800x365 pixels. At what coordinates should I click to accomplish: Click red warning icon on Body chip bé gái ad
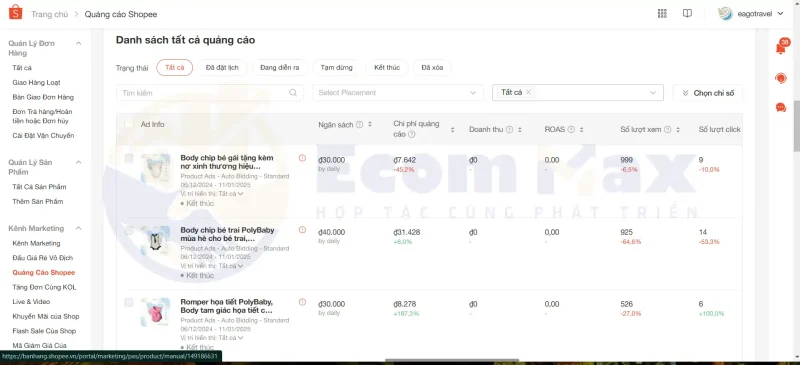click(302, 158)
